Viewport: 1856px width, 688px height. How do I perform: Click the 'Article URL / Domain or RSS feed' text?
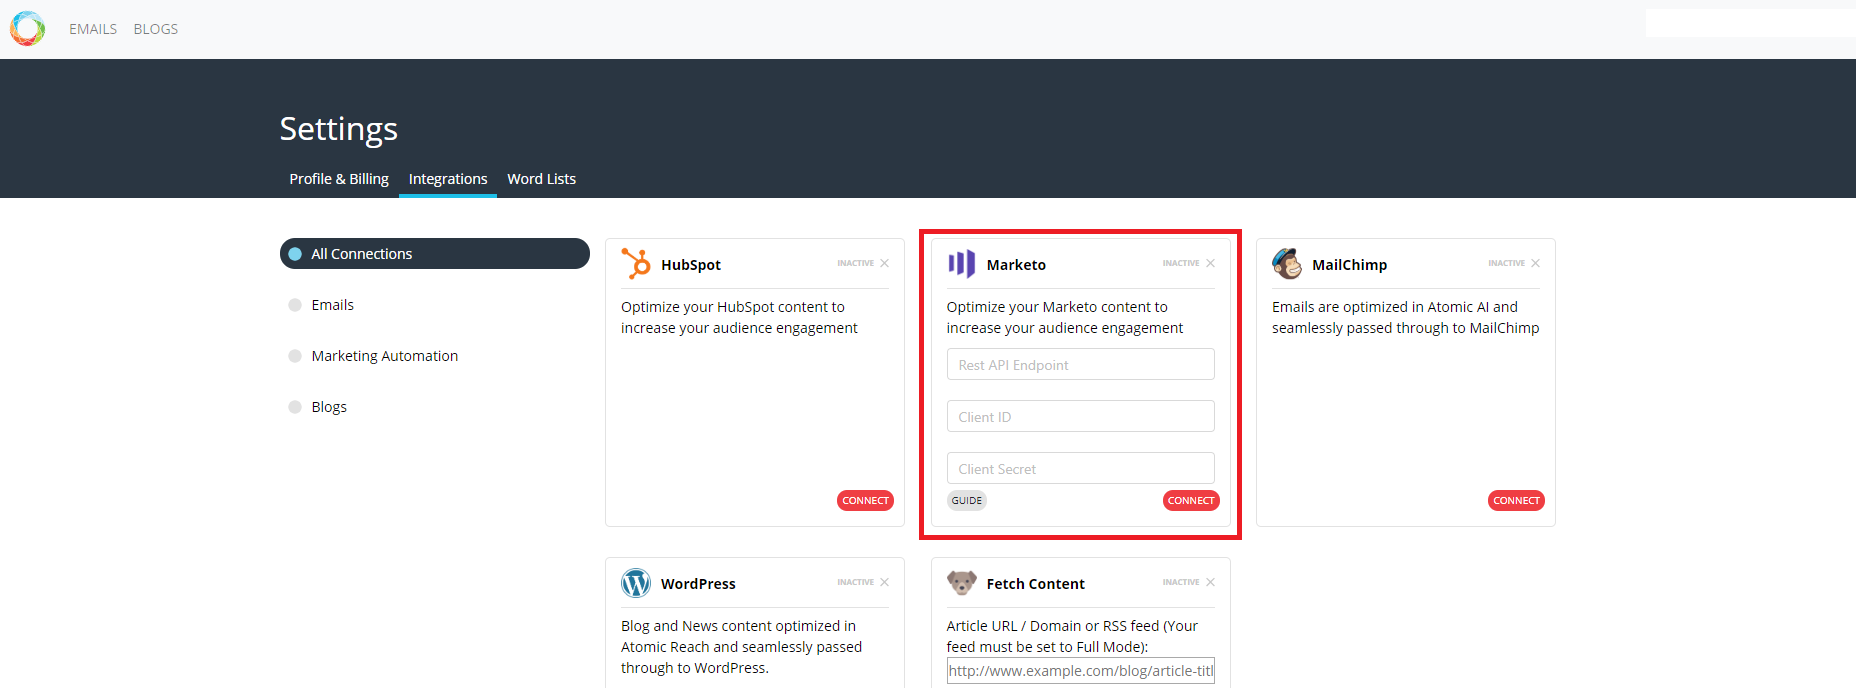(x=1072, y=636)
